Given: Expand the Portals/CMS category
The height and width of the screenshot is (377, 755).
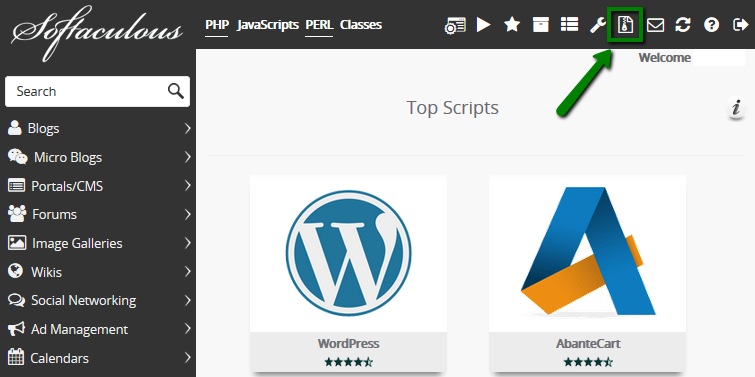Looking at the screenshot, I should pos(98,186).
